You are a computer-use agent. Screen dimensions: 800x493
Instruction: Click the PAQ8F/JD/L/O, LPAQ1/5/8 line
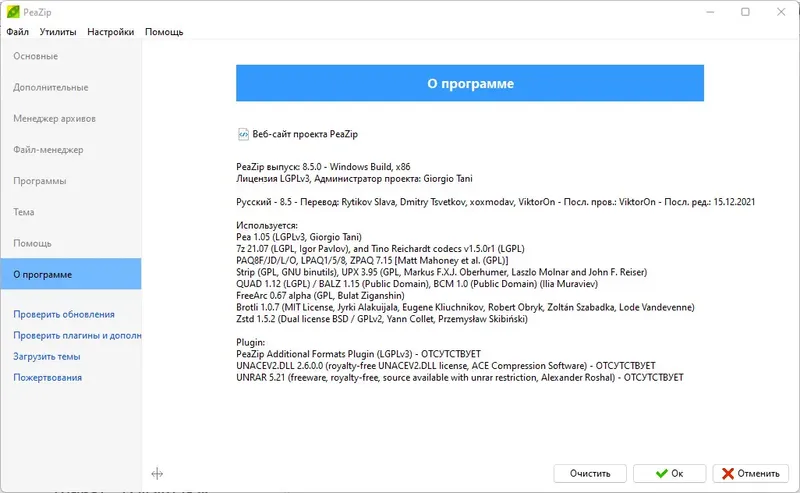point(372,260)
